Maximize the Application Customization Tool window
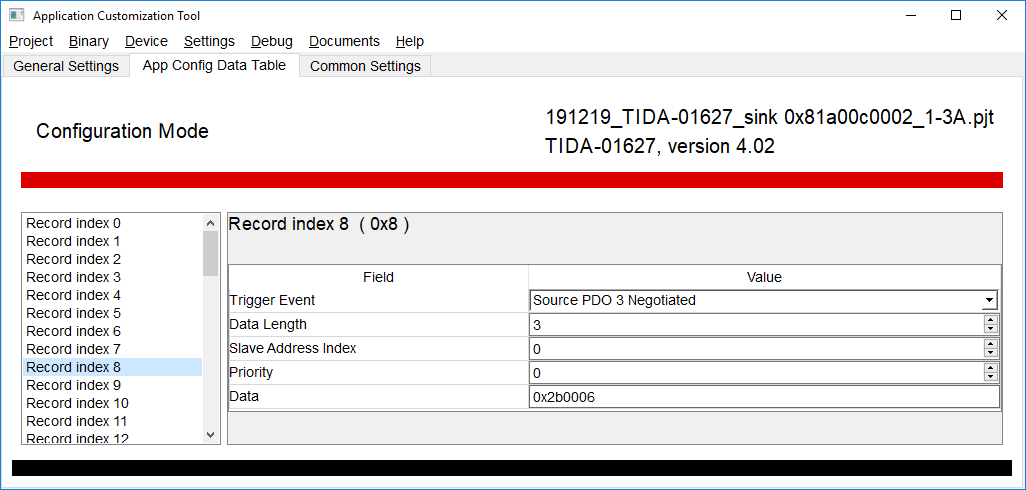The width and height of the screenshot is (1026, 490). [x=956, y=15]
